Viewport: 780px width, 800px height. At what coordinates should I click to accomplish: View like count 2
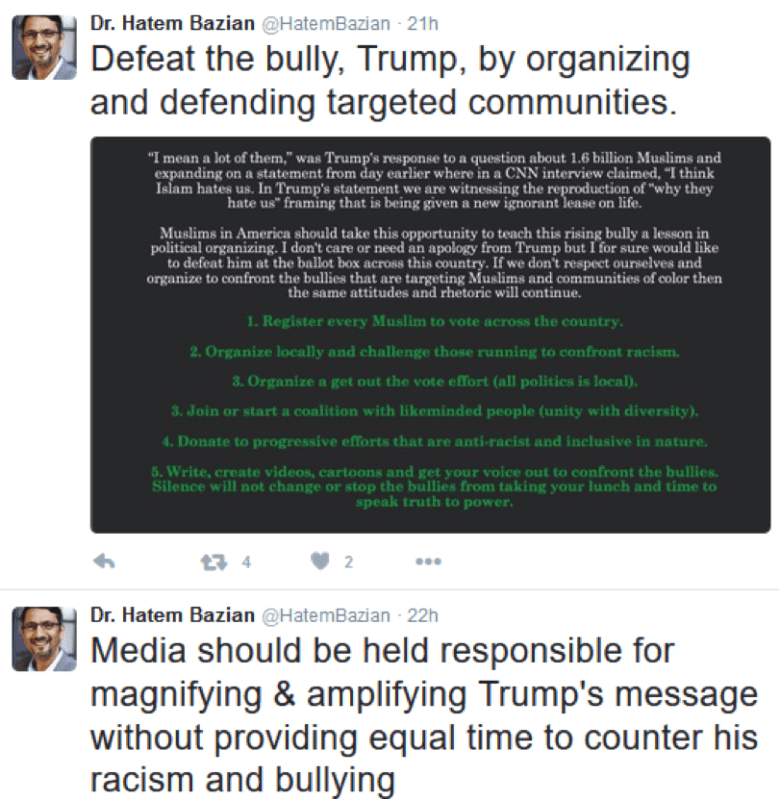[348, 562]
